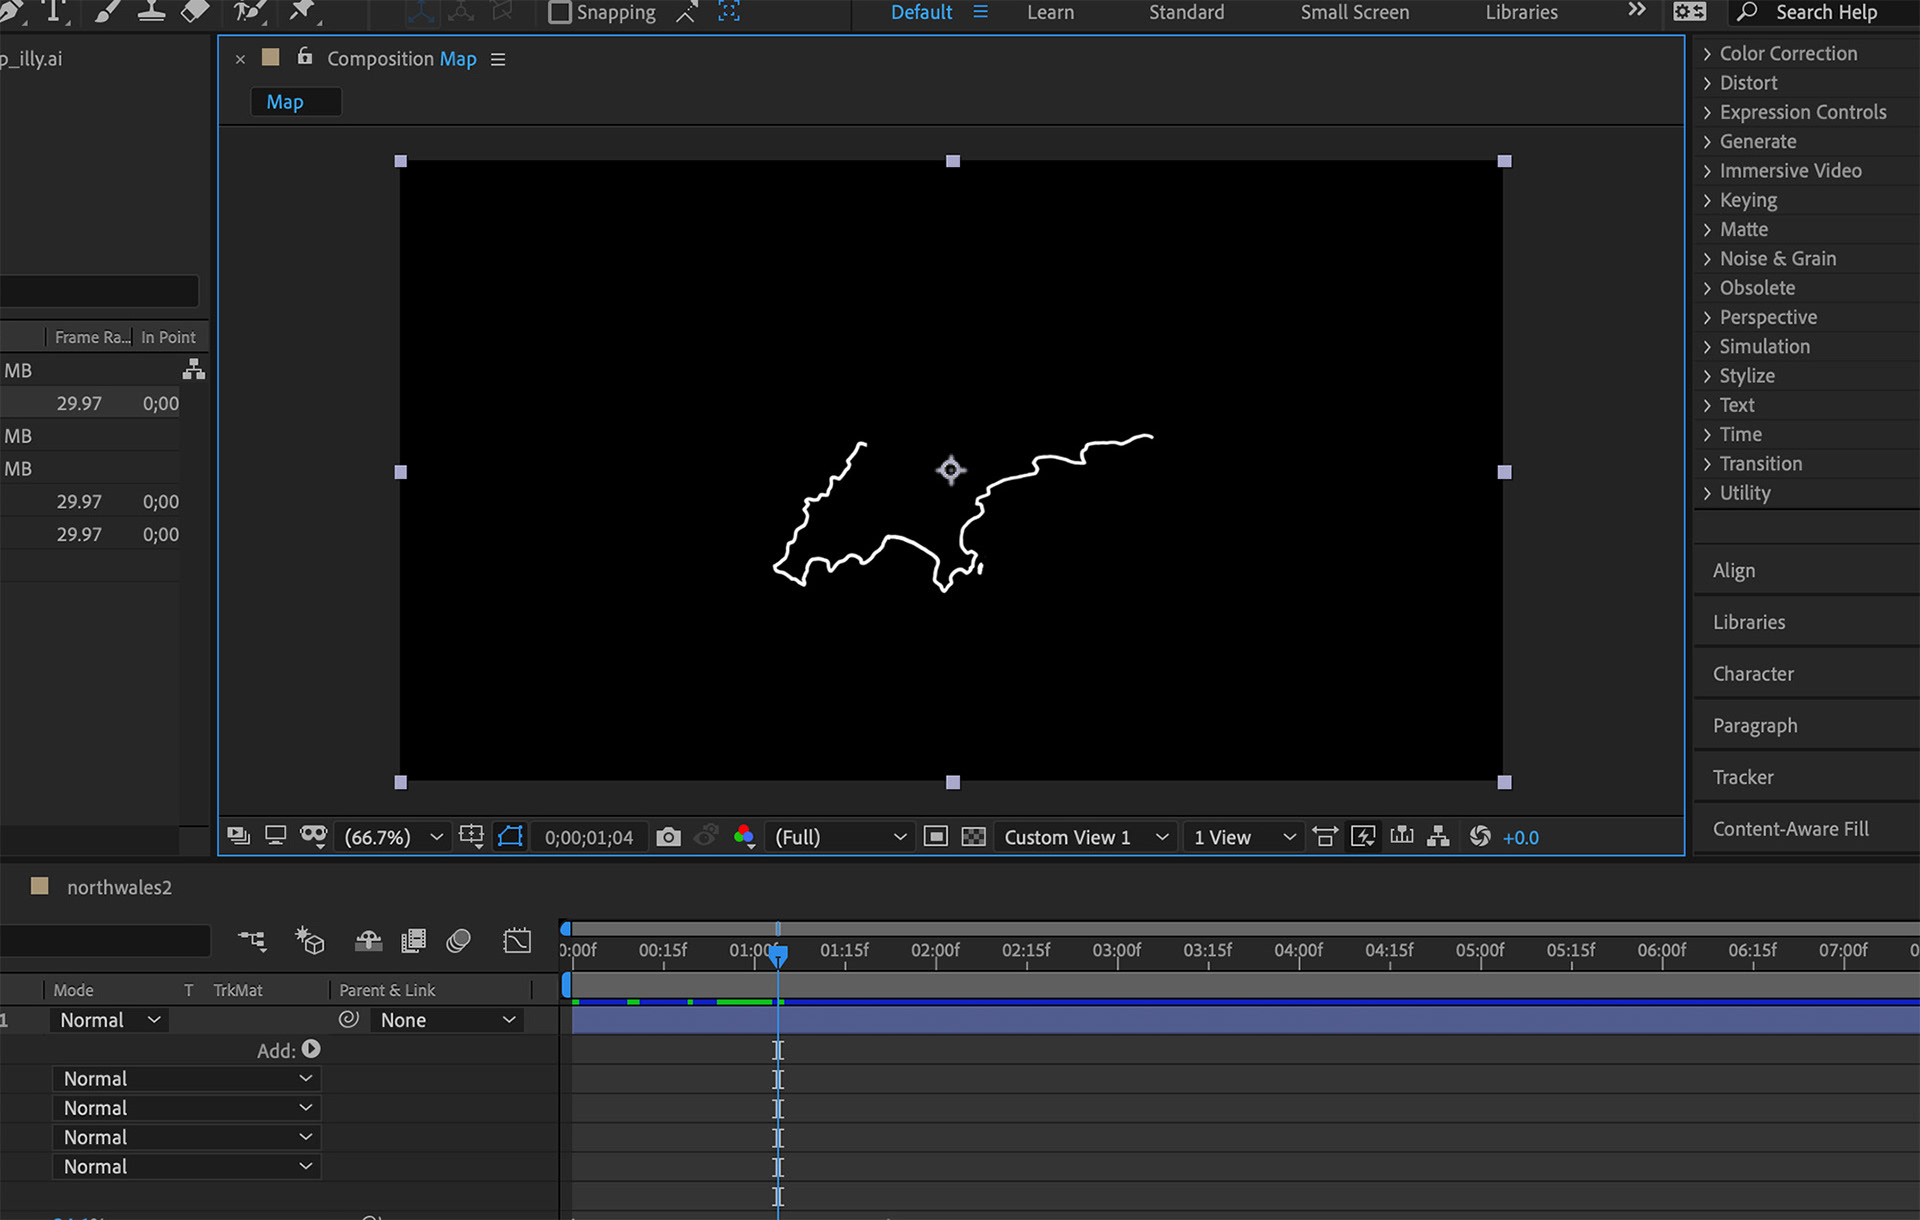Click the Motion Blur enable icon
Image resolution: width=1920 pixels, height=1220 pixels.
coord(459,941)
